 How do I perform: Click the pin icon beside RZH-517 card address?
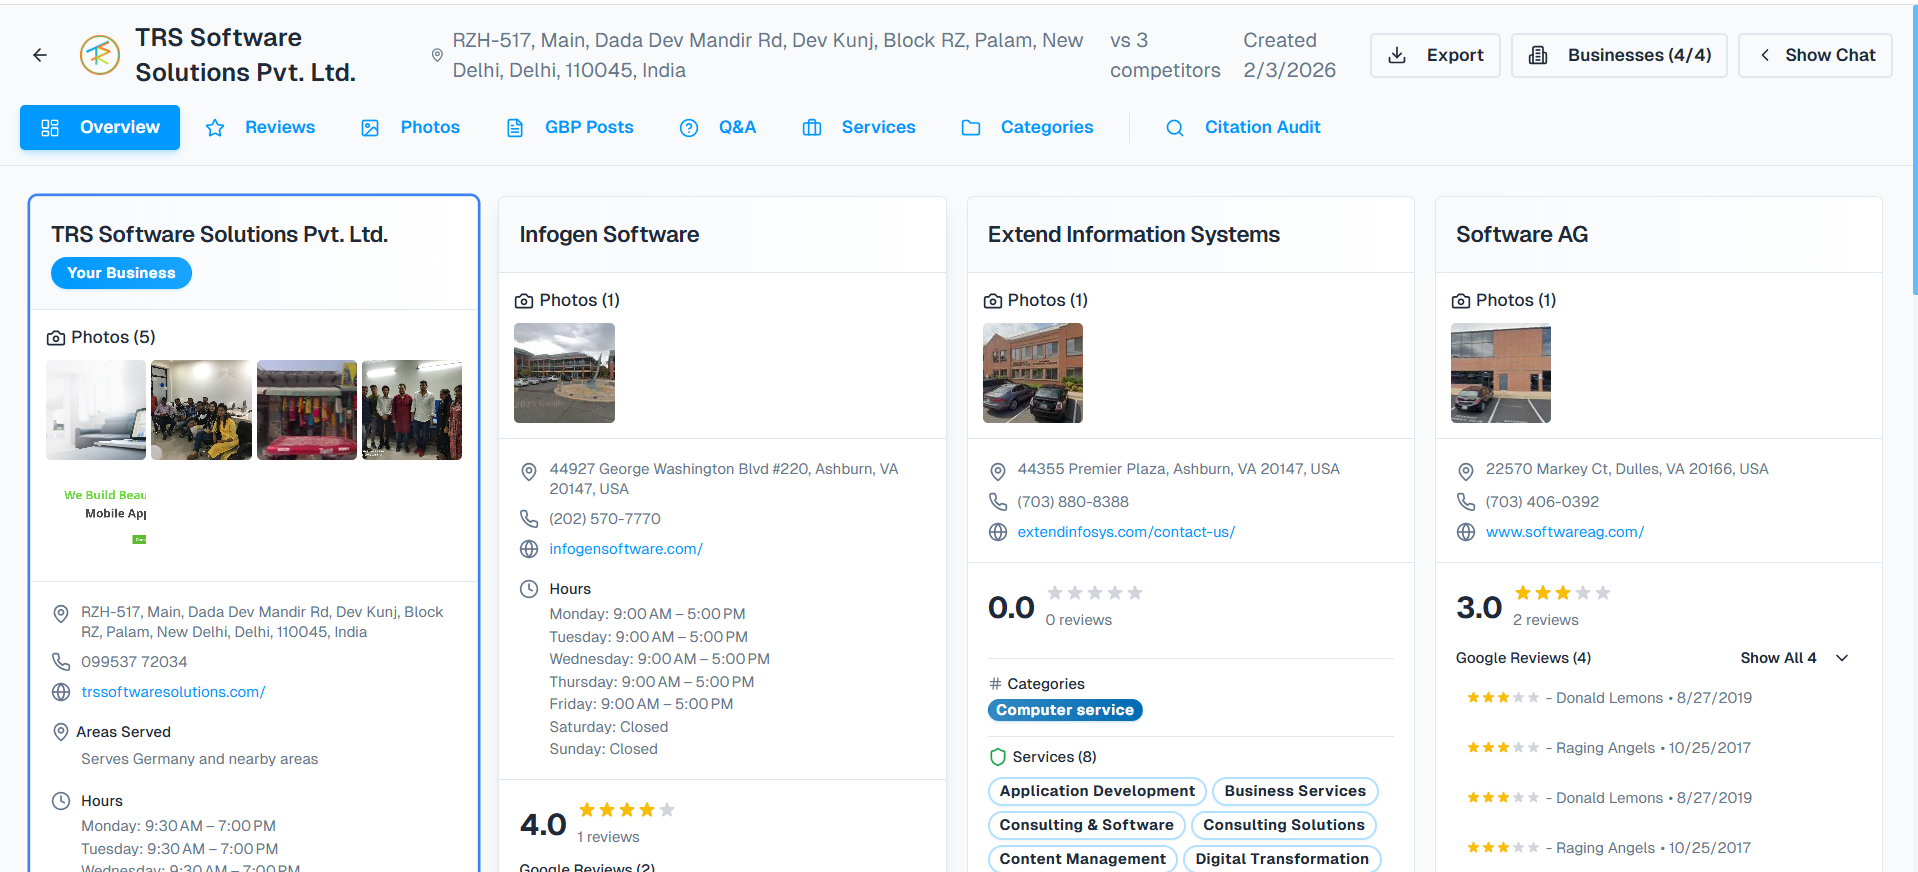click(61, 614)
